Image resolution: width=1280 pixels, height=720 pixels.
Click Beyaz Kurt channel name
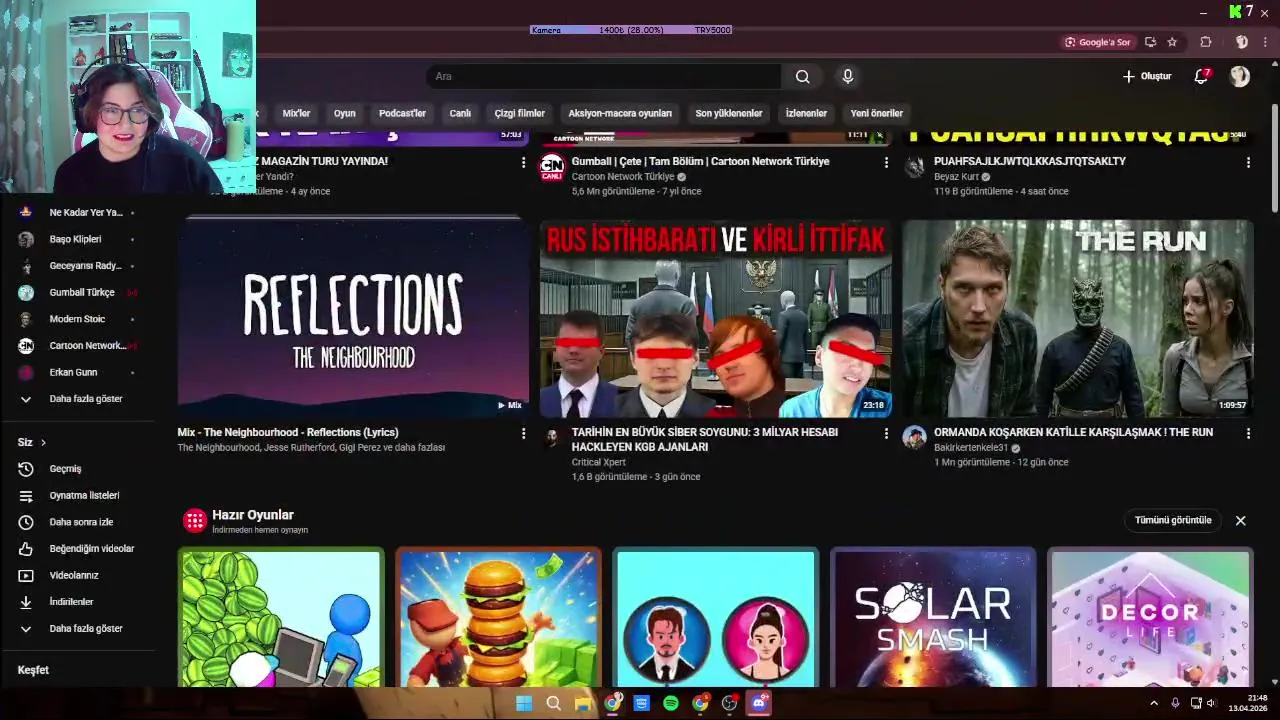[956, 177]
